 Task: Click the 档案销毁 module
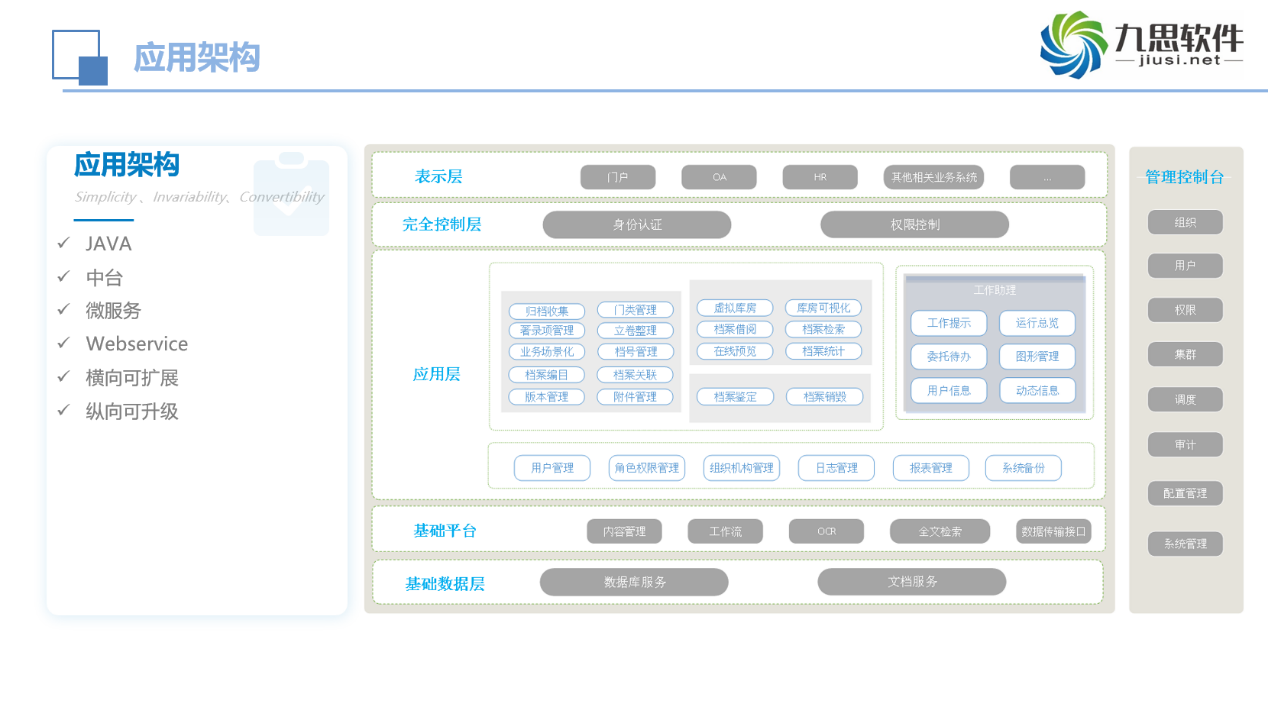(822, 397)
